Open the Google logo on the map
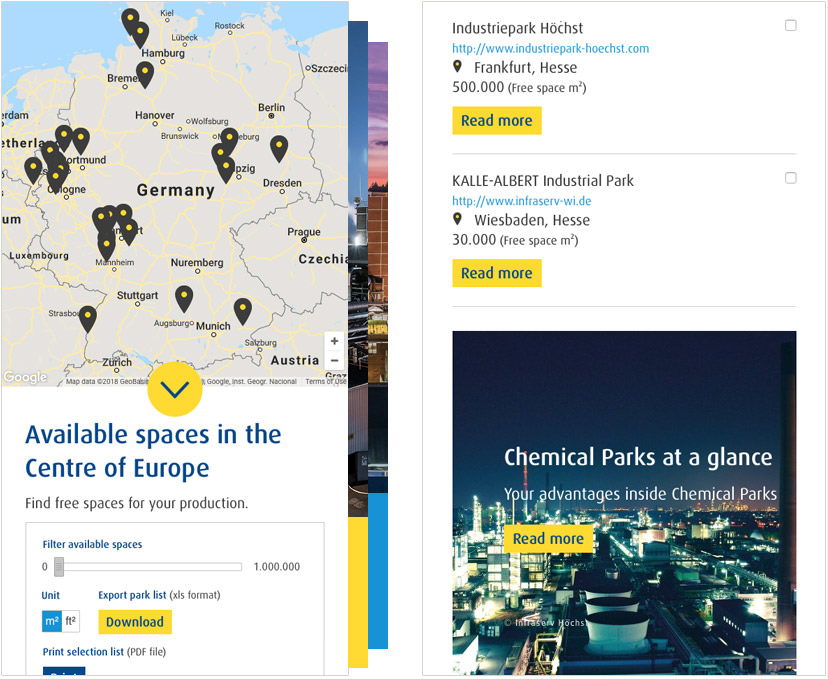 tap(25, 377)
